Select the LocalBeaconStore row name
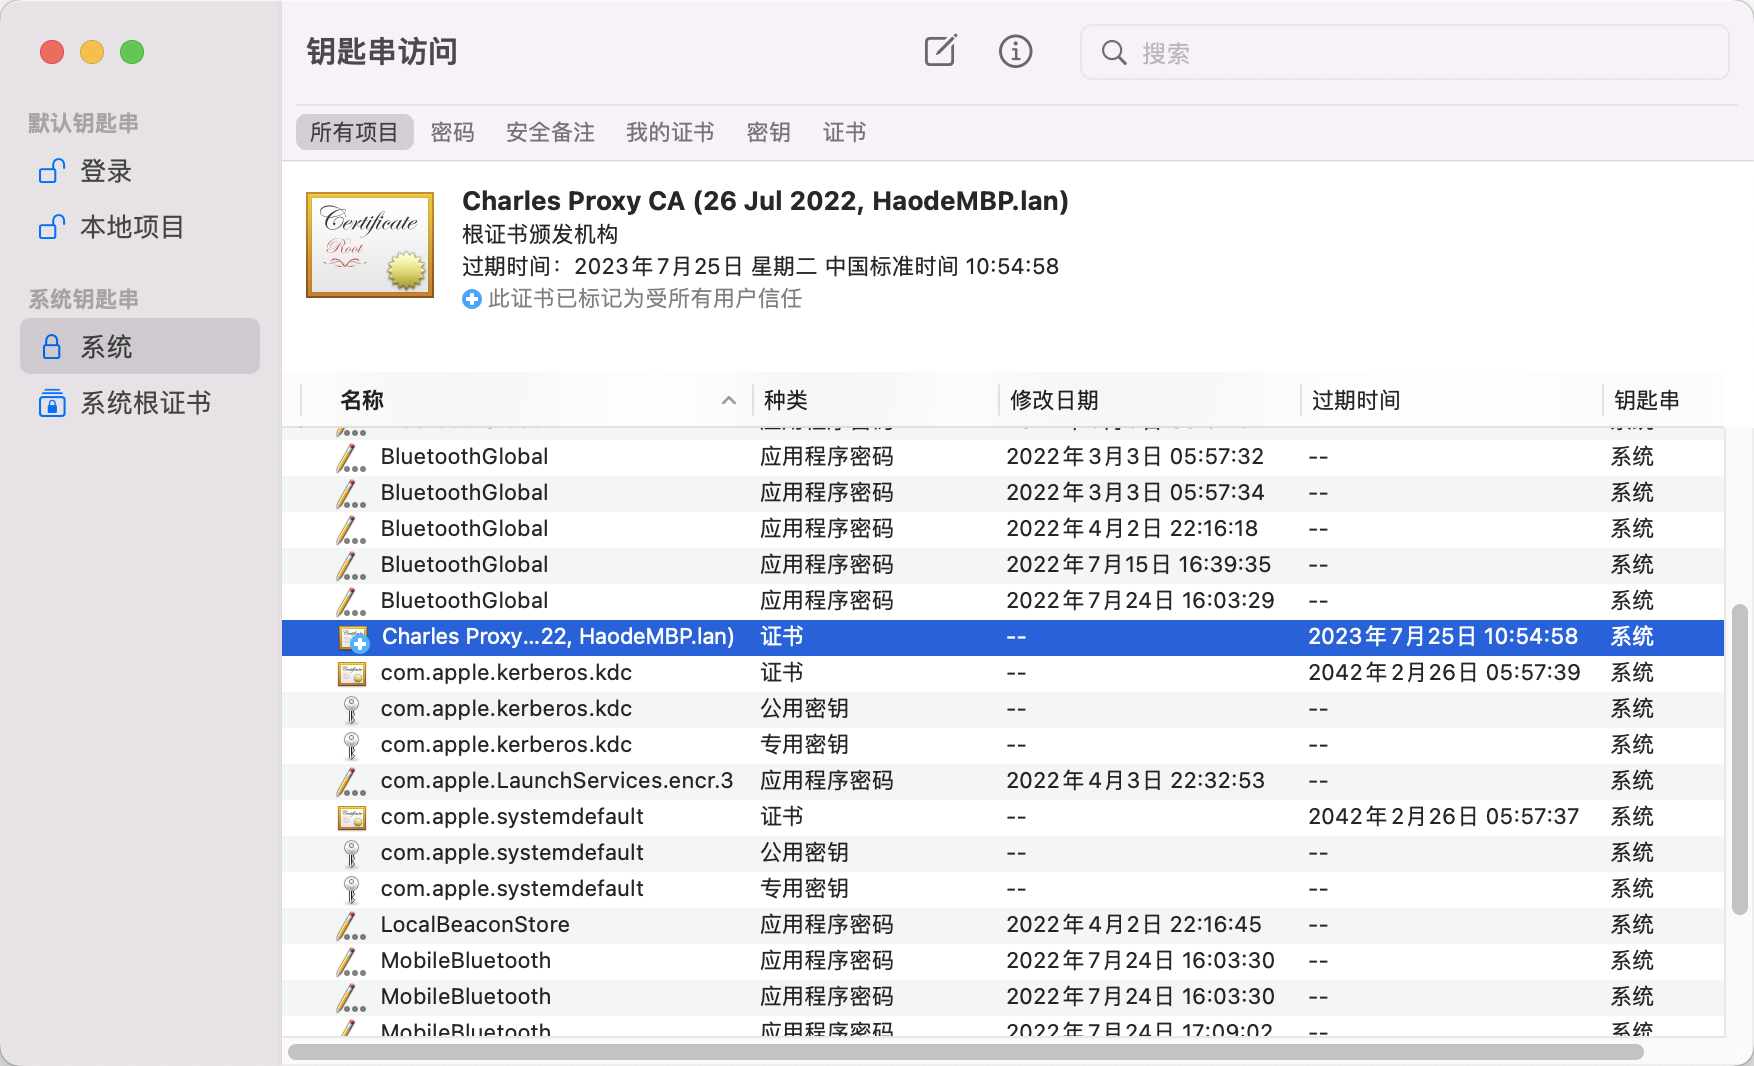Viewport: 1754px width, 1066px height. point(475,925)
